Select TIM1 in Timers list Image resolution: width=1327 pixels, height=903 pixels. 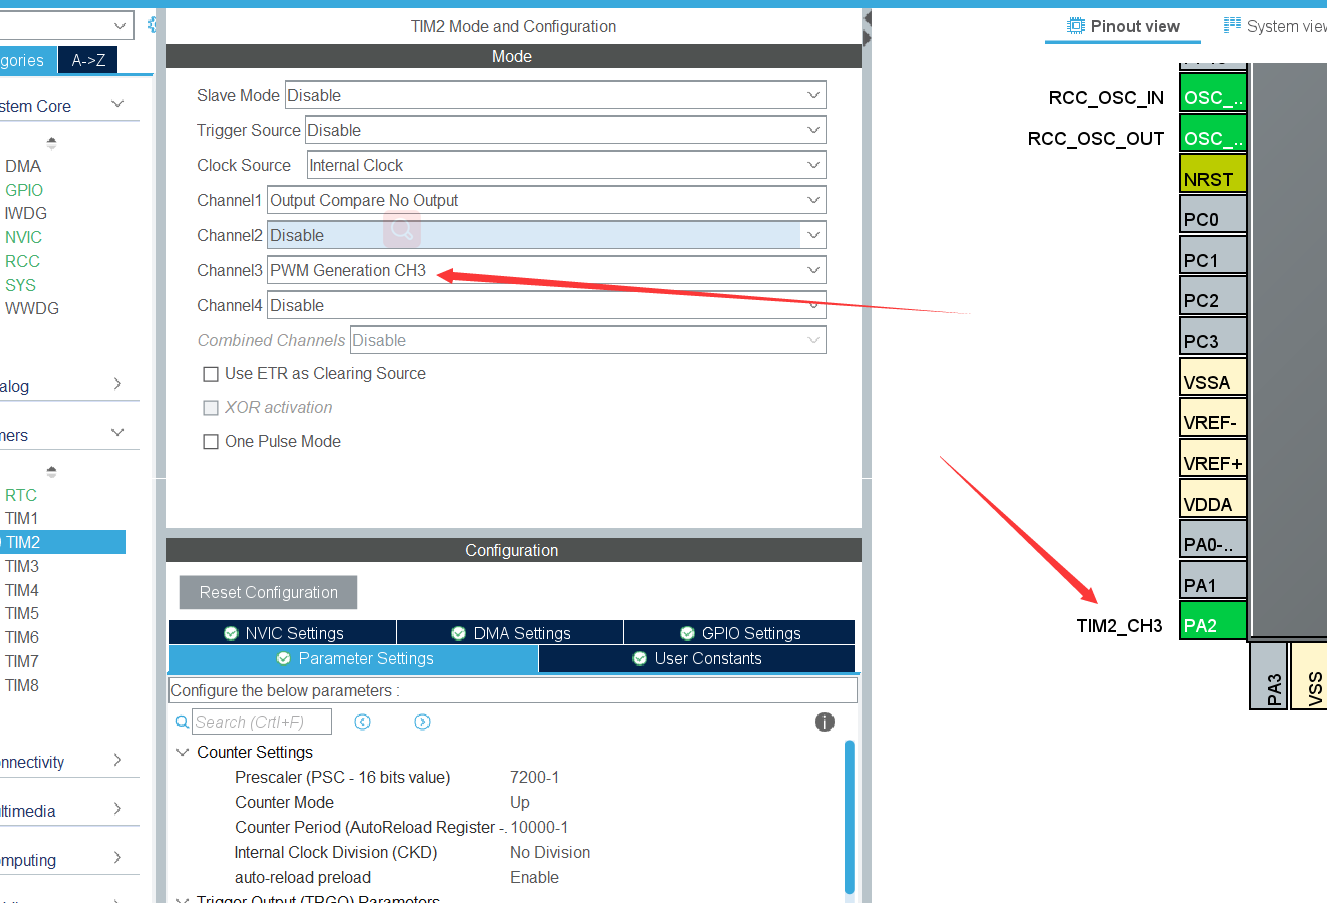click(x=22, y=518)
